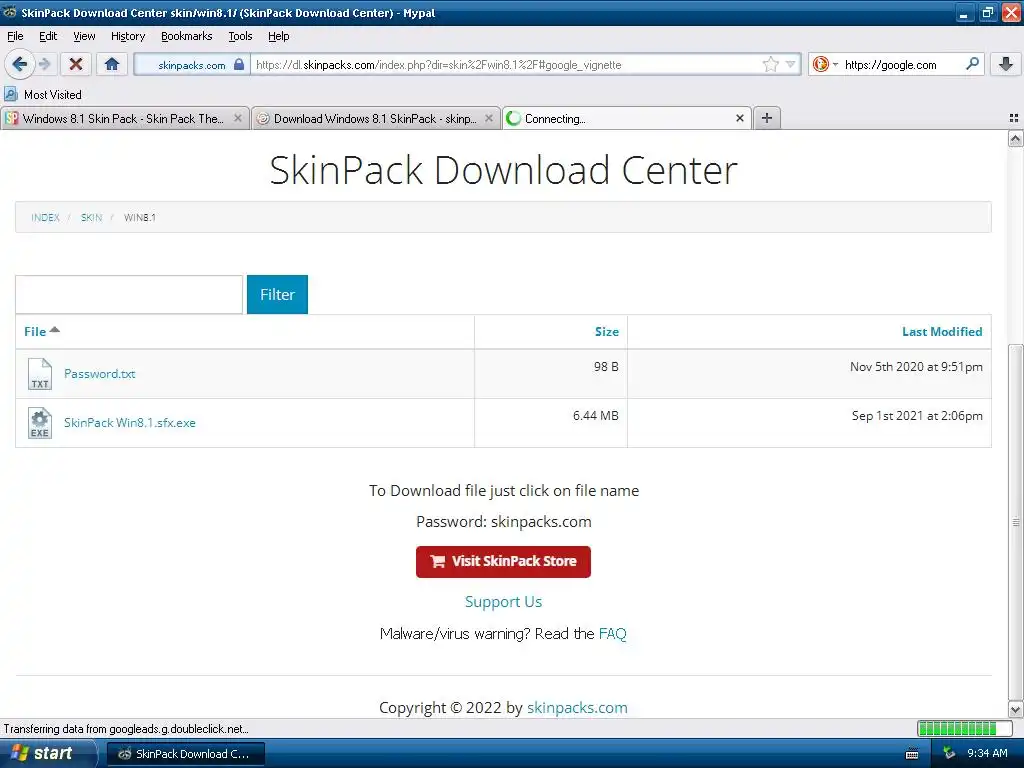Click the scrollbar down arrow
This screenshot has width=1024, height=768.
tap(1015, 709)
